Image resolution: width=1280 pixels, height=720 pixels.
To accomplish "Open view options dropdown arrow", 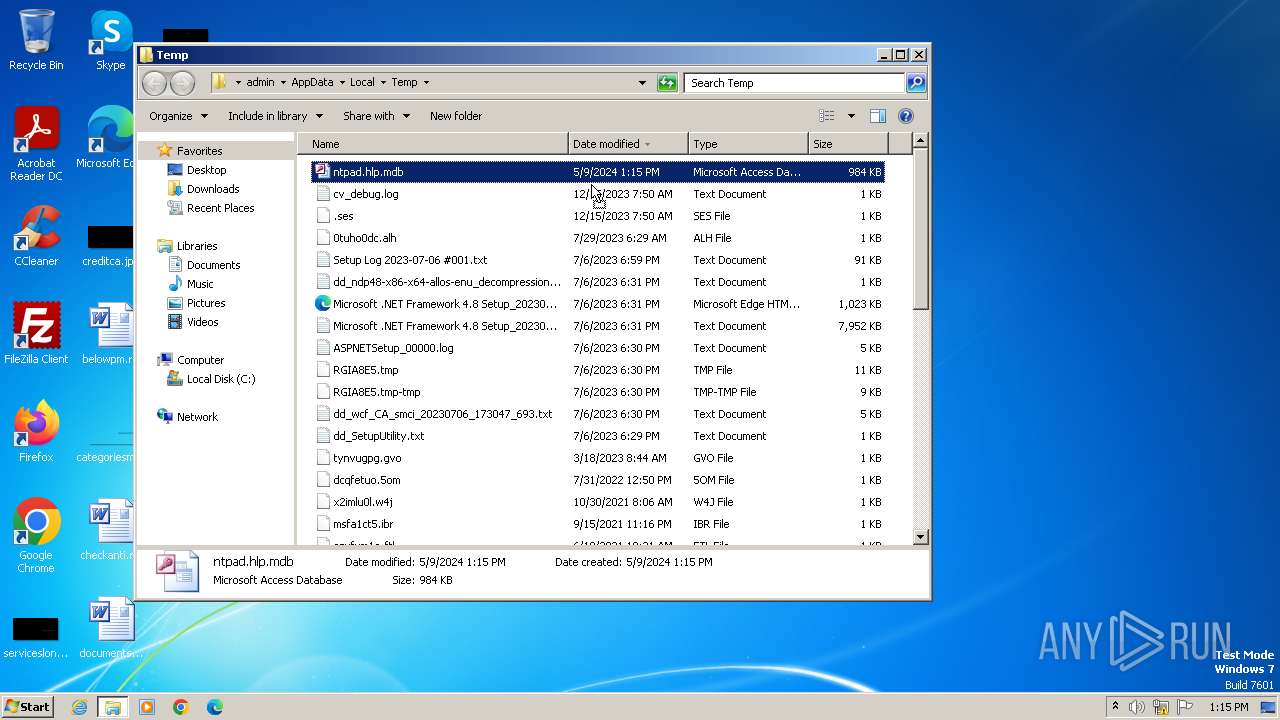I will click(851, 116).
